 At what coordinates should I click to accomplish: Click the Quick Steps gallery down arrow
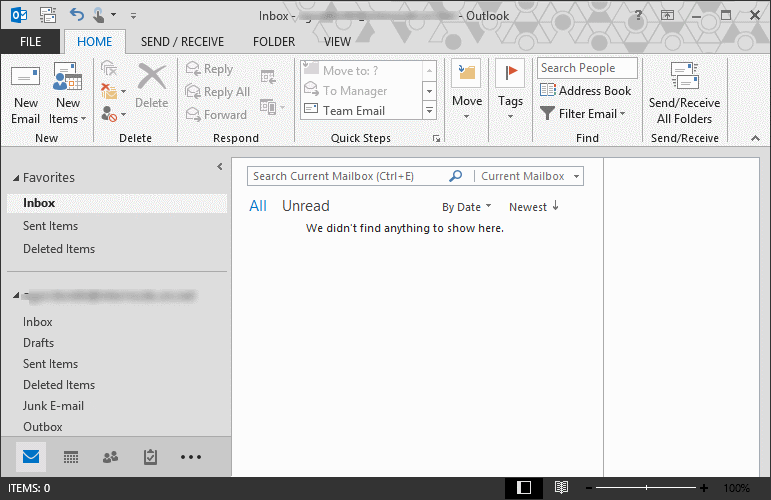(429, 91)
